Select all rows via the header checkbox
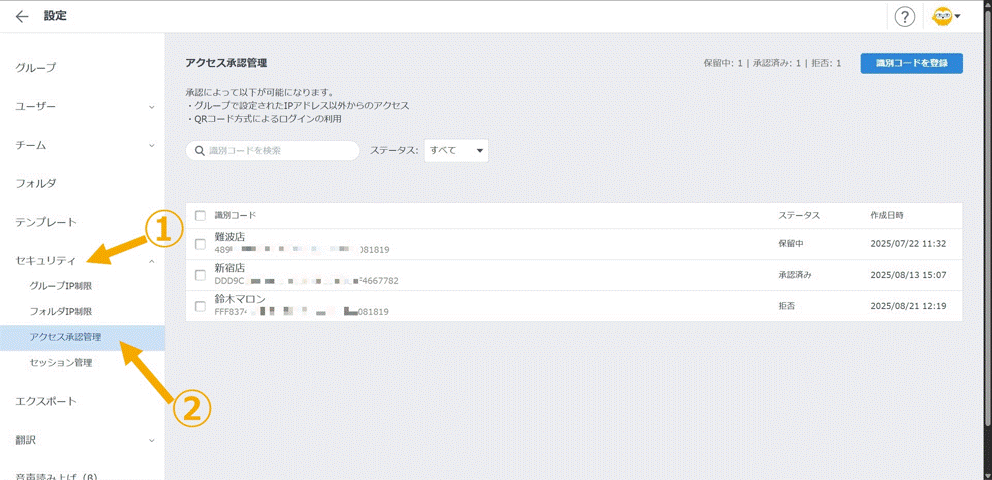This screenshot has height=480, width=992. (201, 216)
